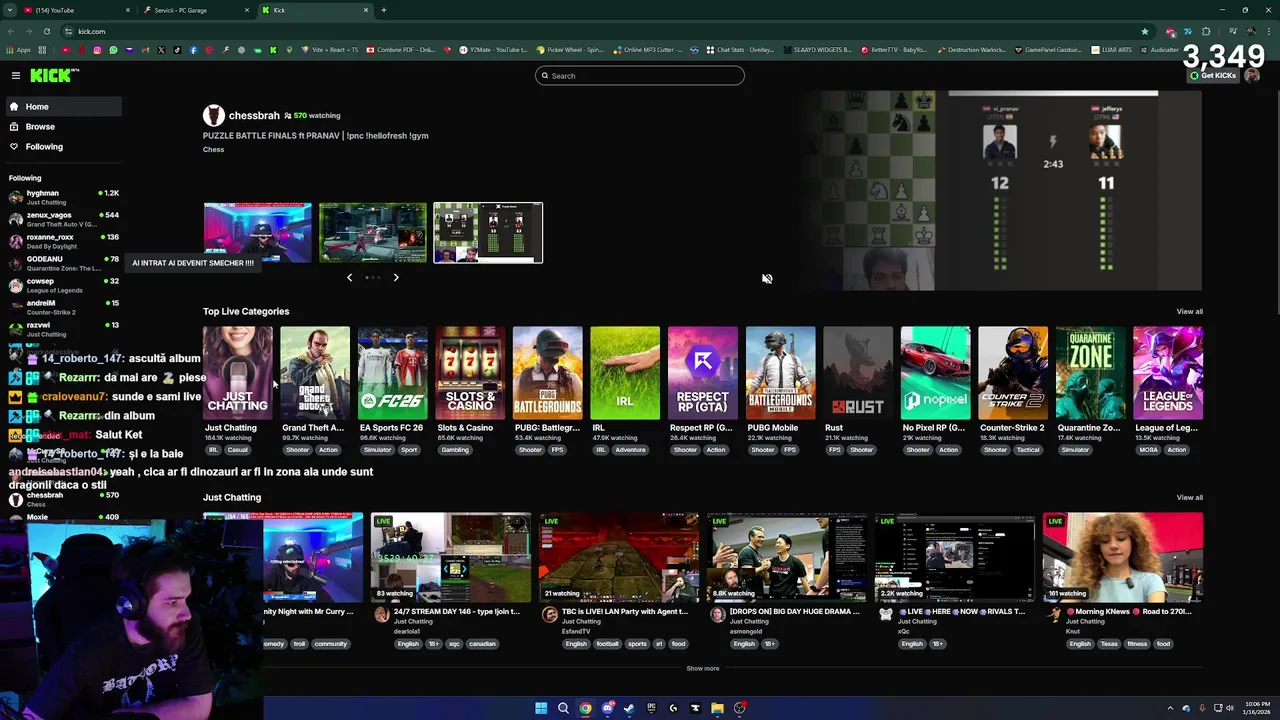Open the Chrome extensions puzzle icon
This screenshot has width=1280, height=720.
pos(1206,31)
